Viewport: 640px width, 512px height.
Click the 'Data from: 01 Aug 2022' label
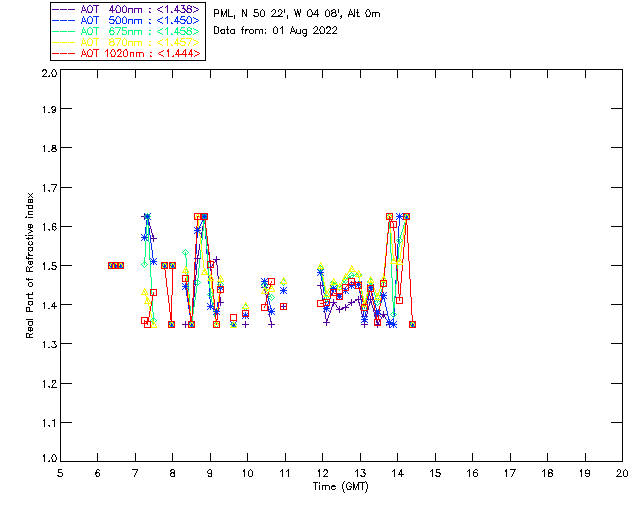(x=275, y=31)
